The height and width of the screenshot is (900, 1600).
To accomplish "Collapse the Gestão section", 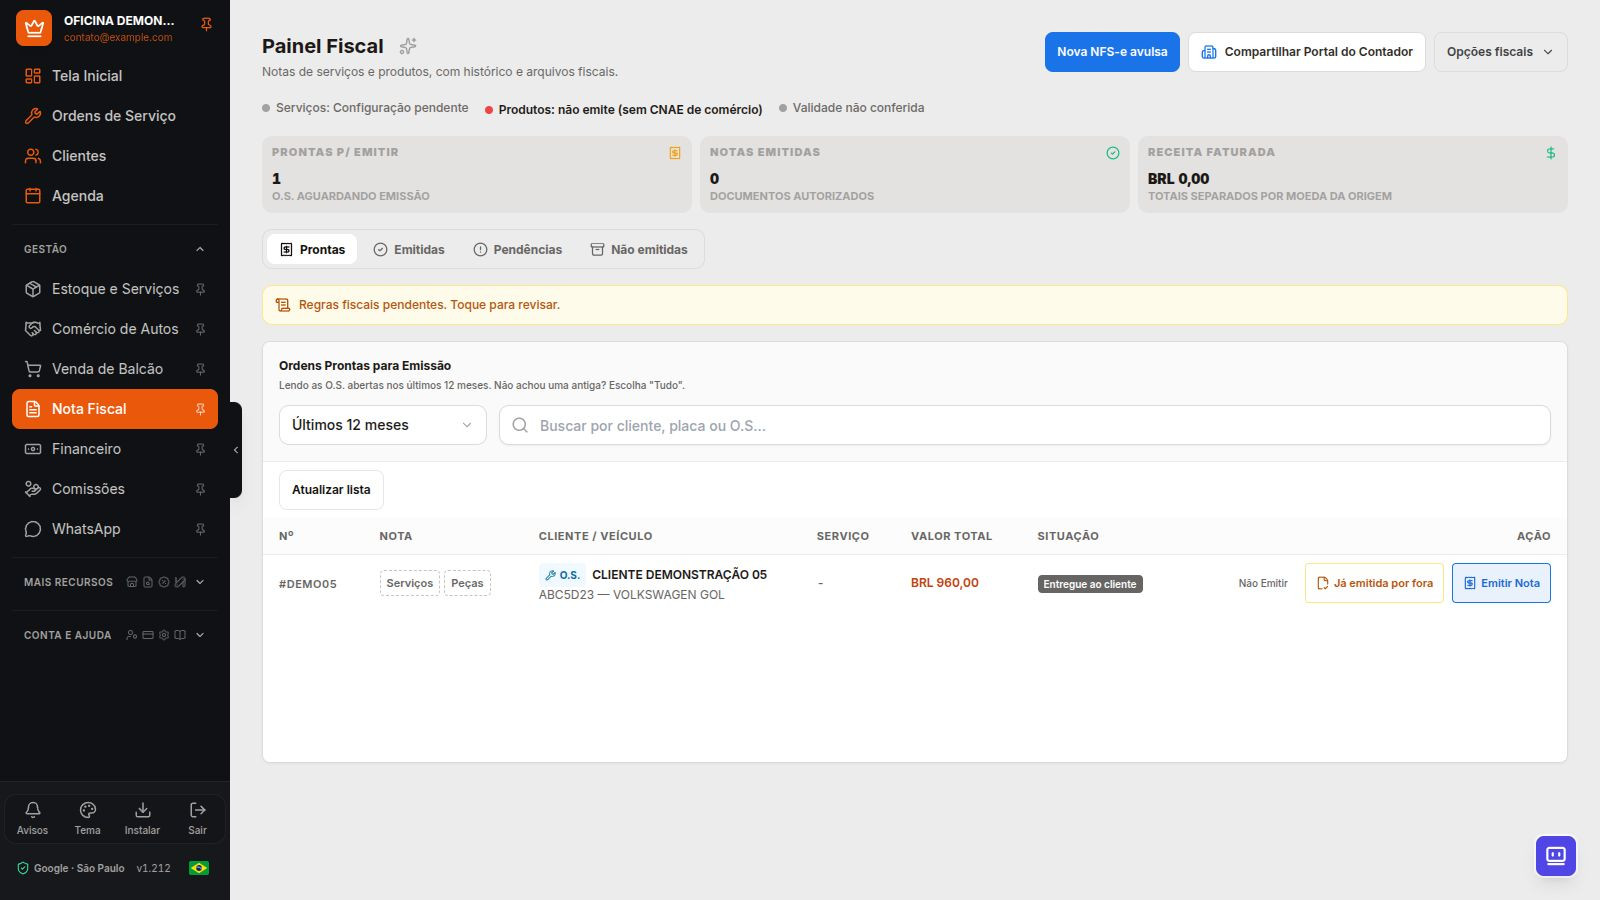I will pyautogui.click(x=115, y=249).
